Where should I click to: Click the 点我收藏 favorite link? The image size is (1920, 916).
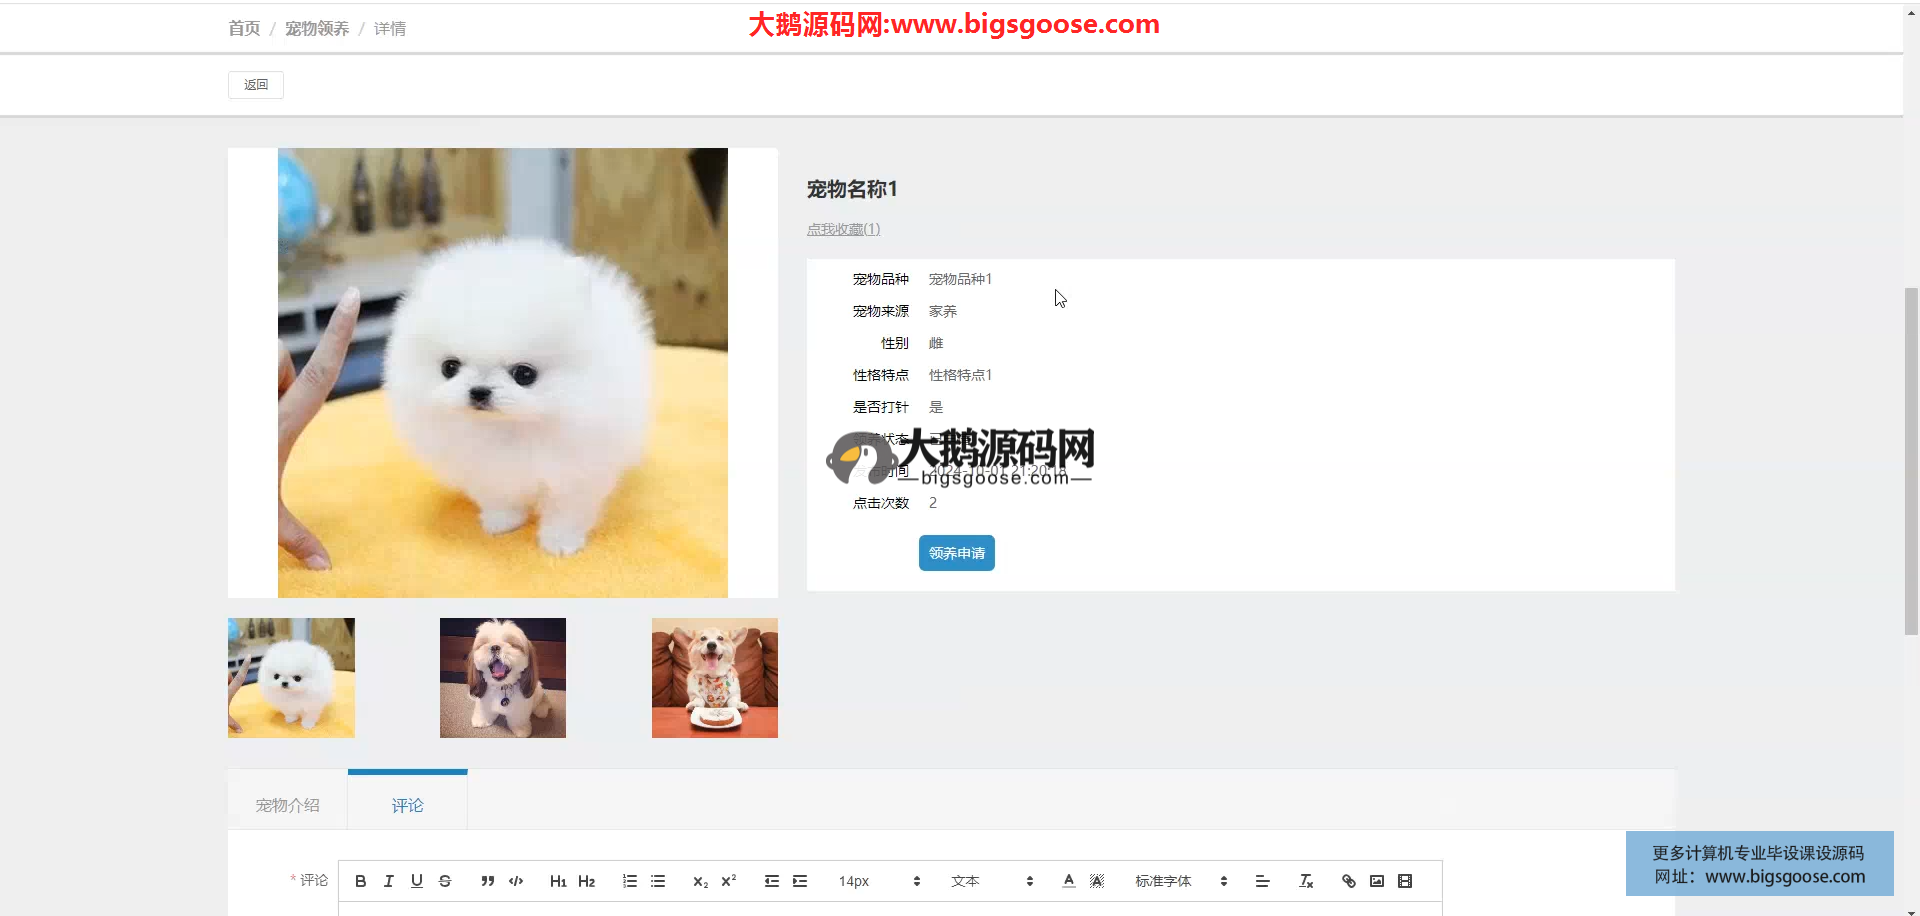[x=843, y=229]
